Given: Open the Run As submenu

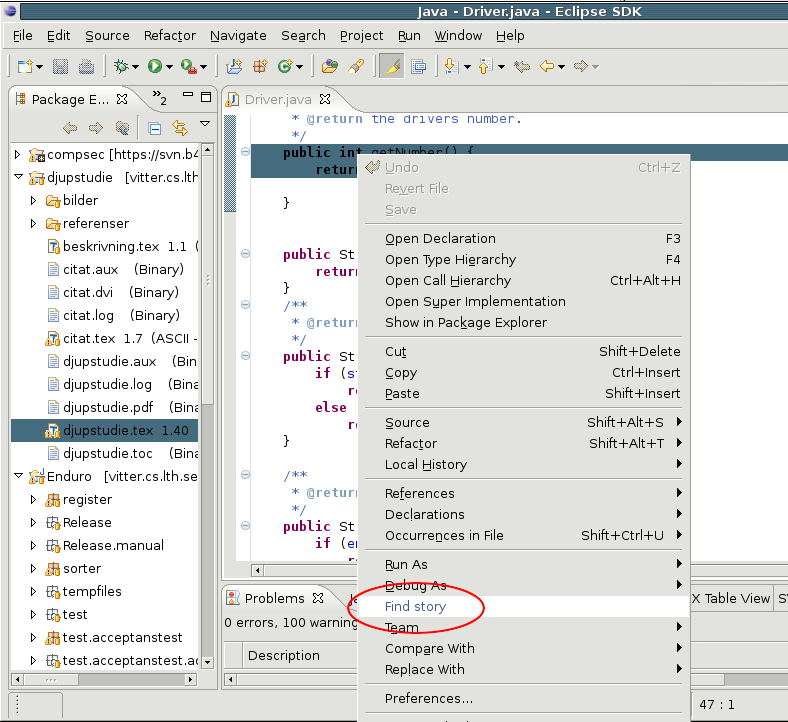Looking at the screenshot, I should [x=523, y=565].
